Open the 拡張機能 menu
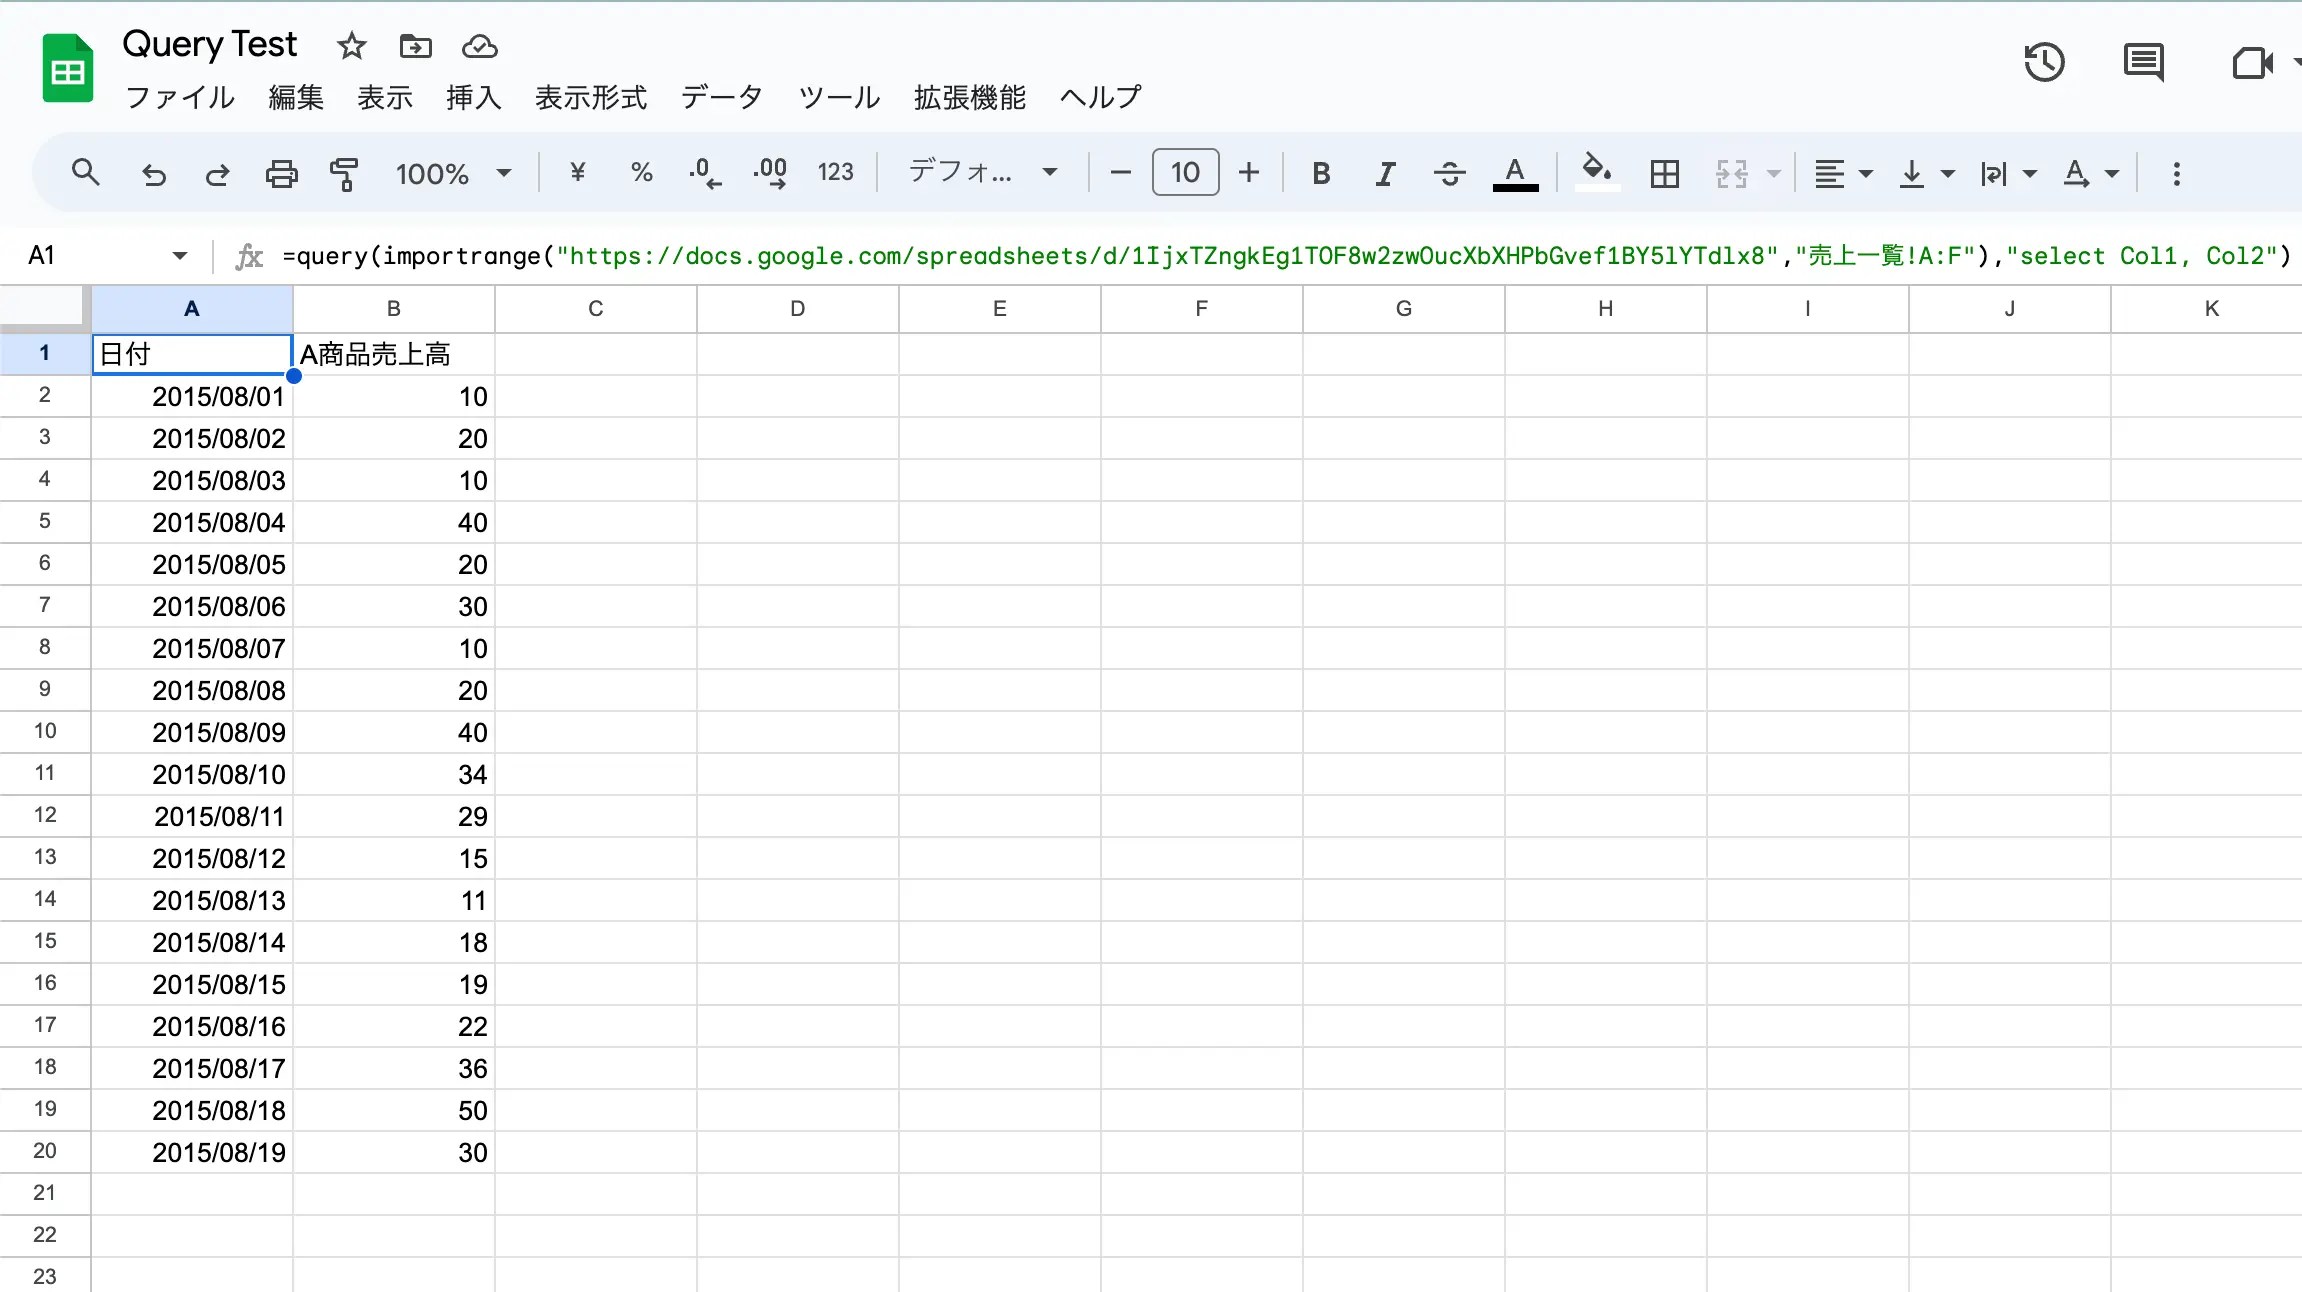The image size is (2302, 1292). tap(969, 97)
